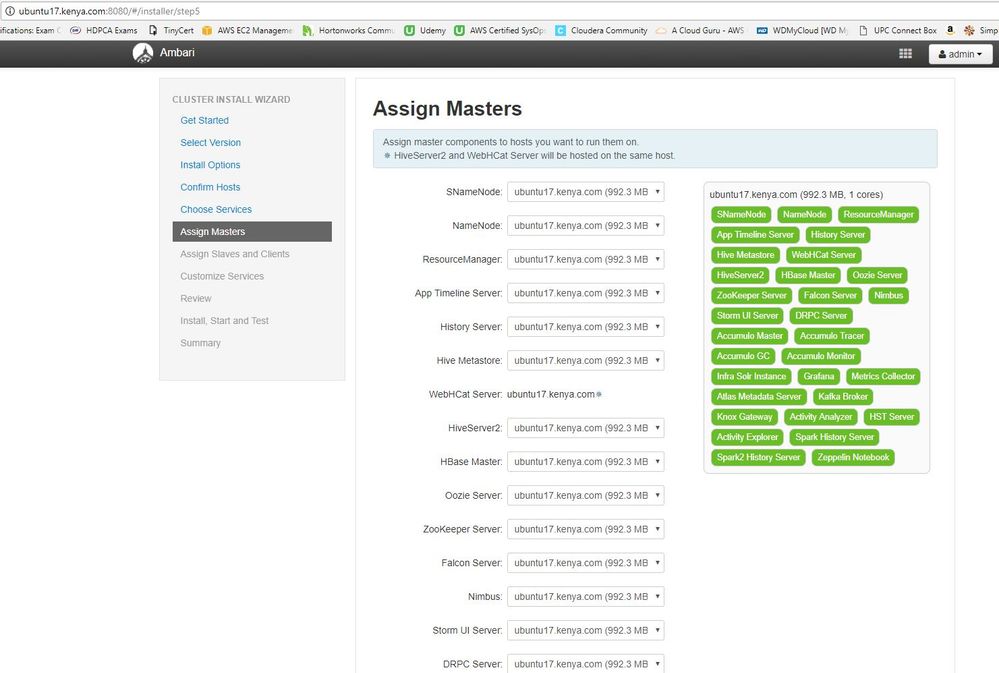The height and width of the screenshot is (673, 999).
Task: Open Cloudera Community bookmark
Action: click(x=601, y=30)
